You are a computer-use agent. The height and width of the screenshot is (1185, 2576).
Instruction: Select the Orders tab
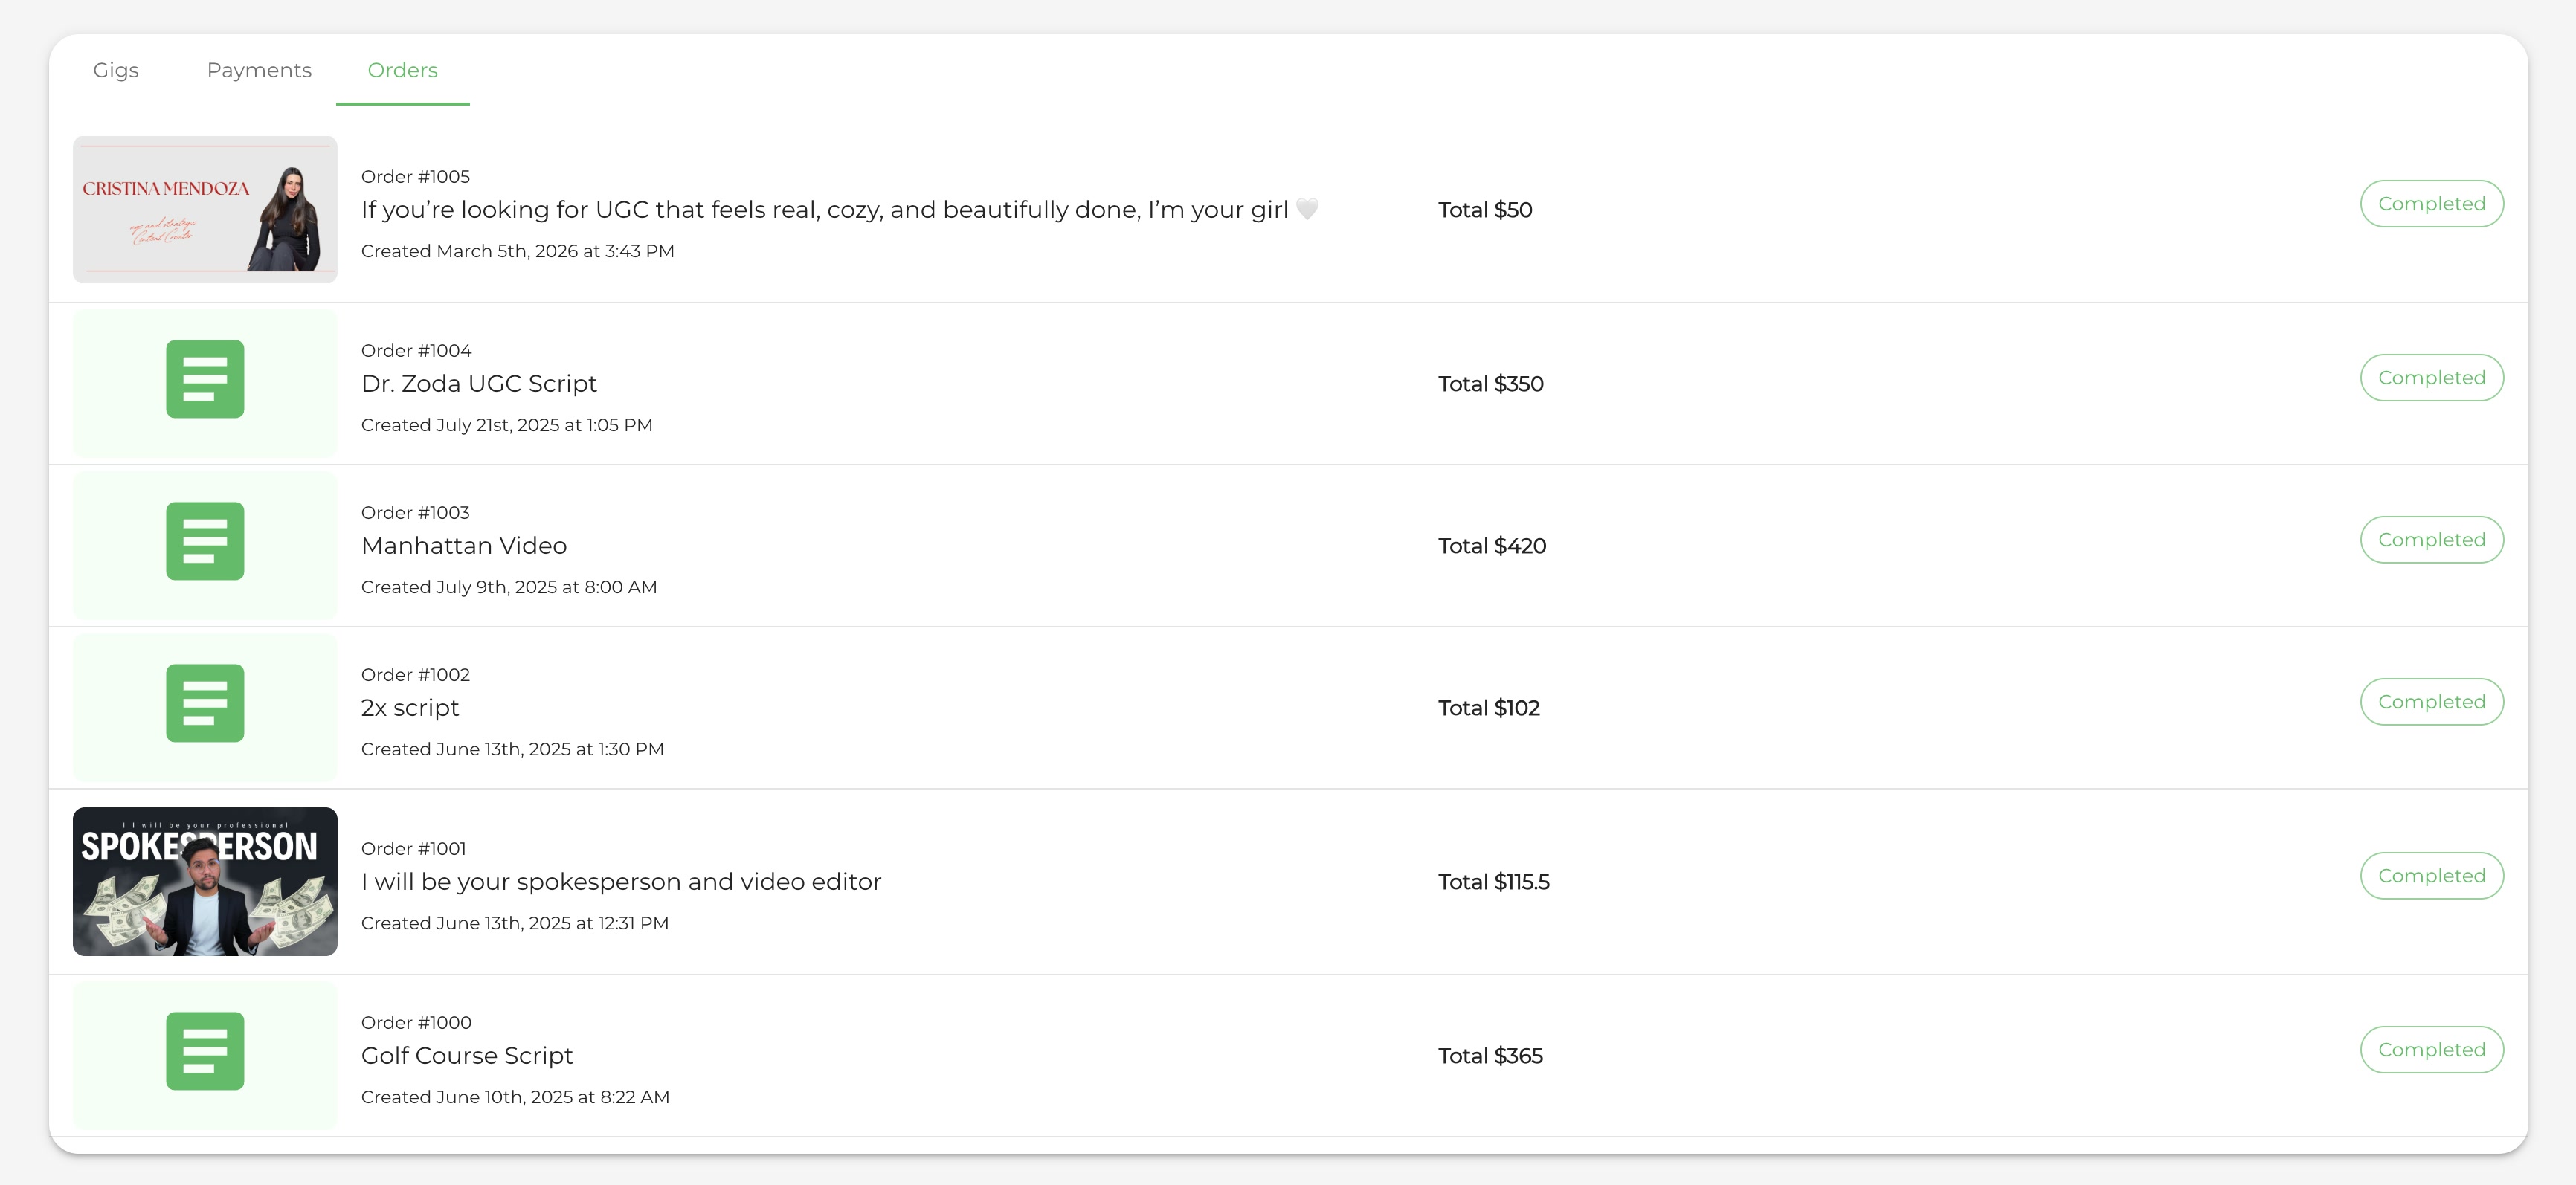[402, 70]
